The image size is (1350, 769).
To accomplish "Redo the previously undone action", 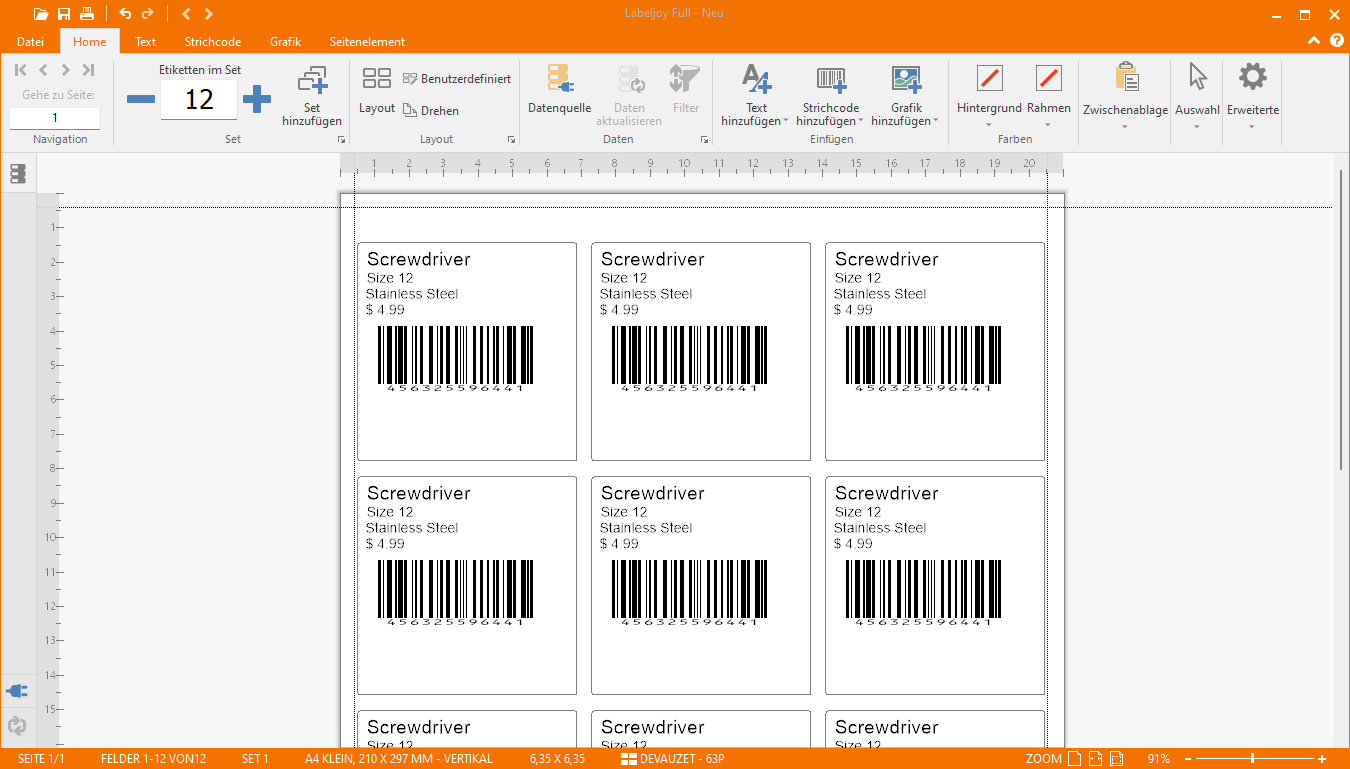I will click(x=148, y=14).
